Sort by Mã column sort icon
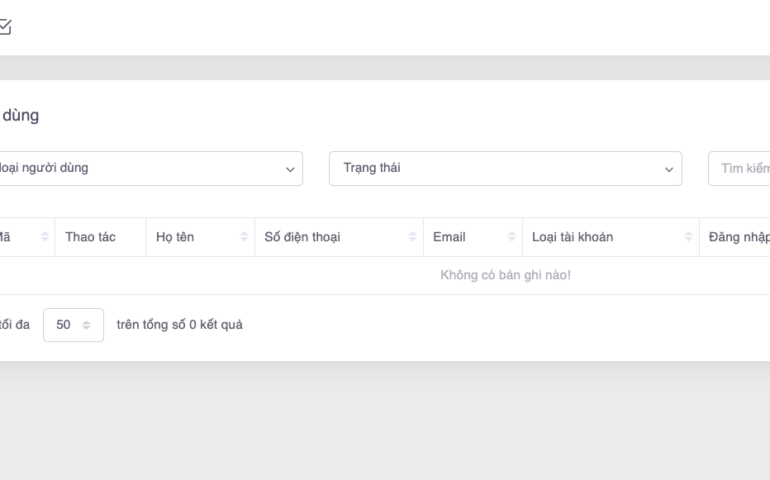The height and width of the screenshot is (480, 770). 44,237
